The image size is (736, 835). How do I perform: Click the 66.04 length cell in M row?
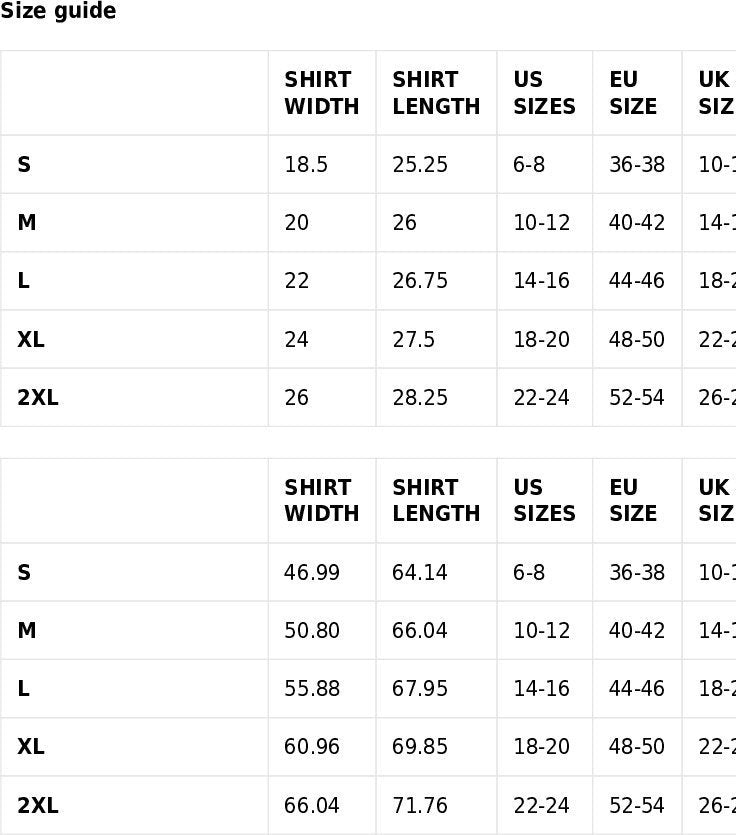tap(420, 631)
